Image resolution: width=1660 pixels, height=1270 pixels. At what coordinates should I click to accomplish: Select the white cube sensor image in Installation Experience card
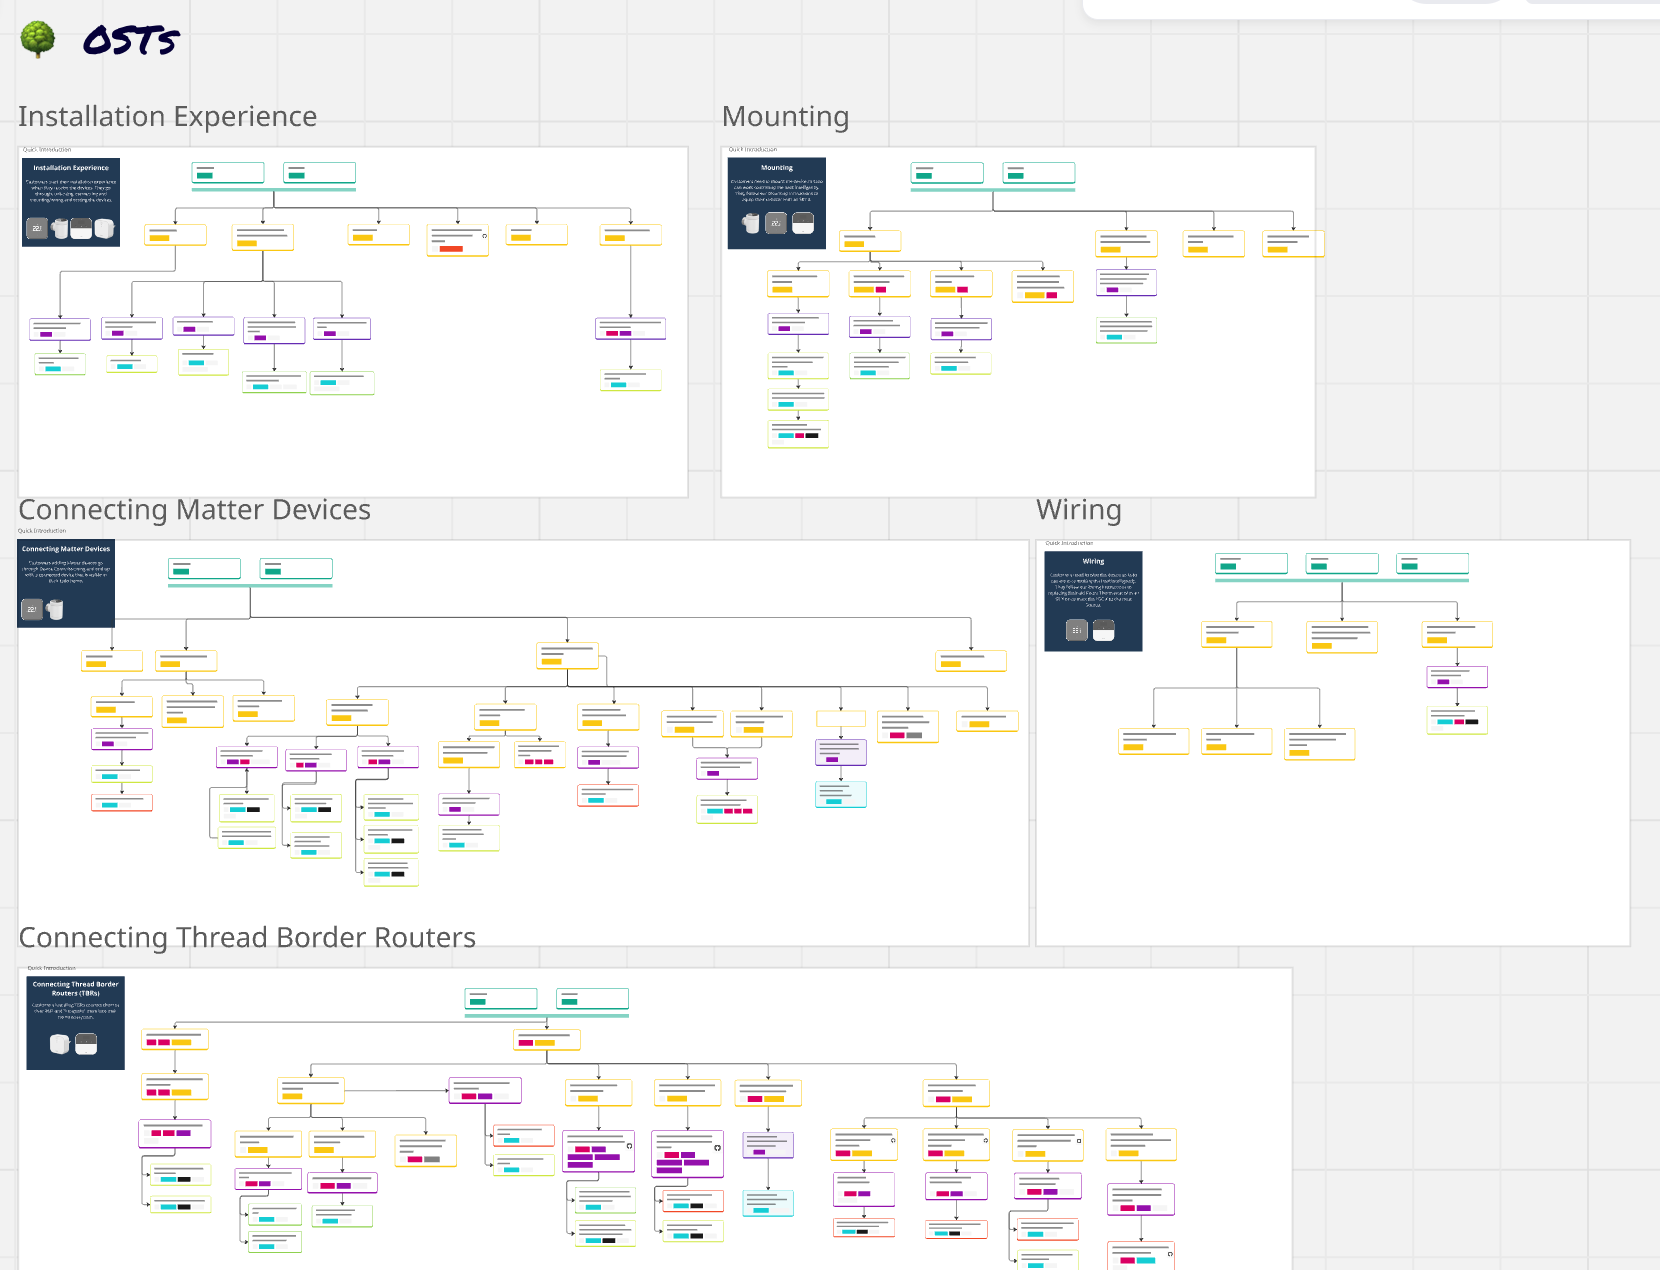tap(104, 229)
